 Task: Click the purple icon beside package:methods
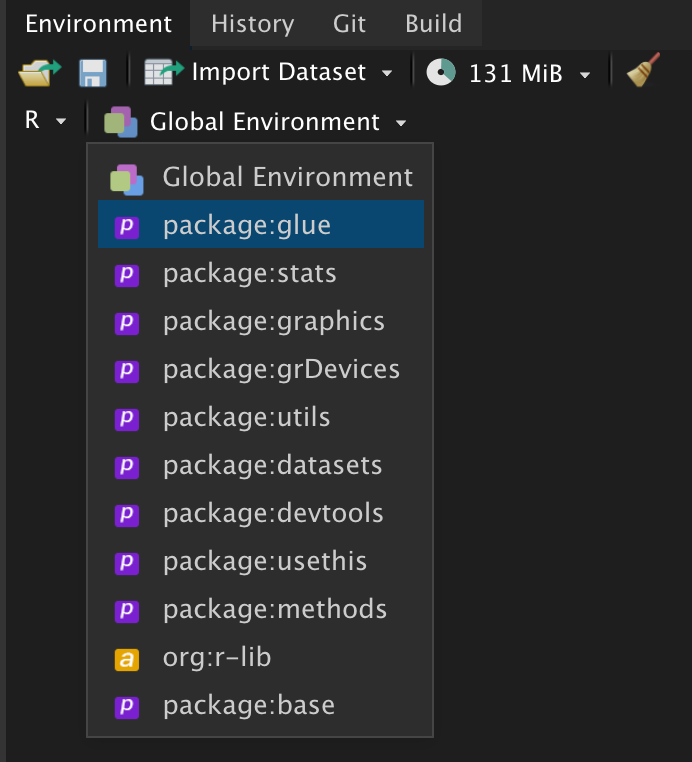coord(127,611)
